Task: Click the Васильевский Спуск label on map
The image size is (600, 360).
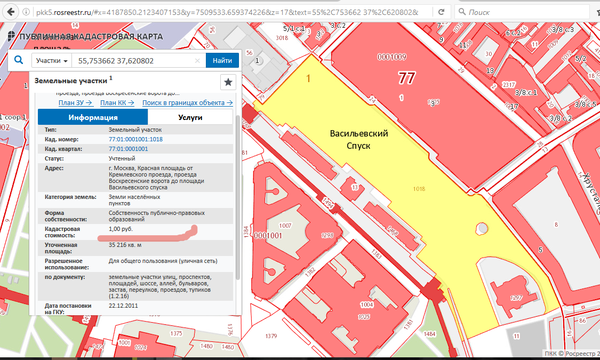Action: coord(359,139)
